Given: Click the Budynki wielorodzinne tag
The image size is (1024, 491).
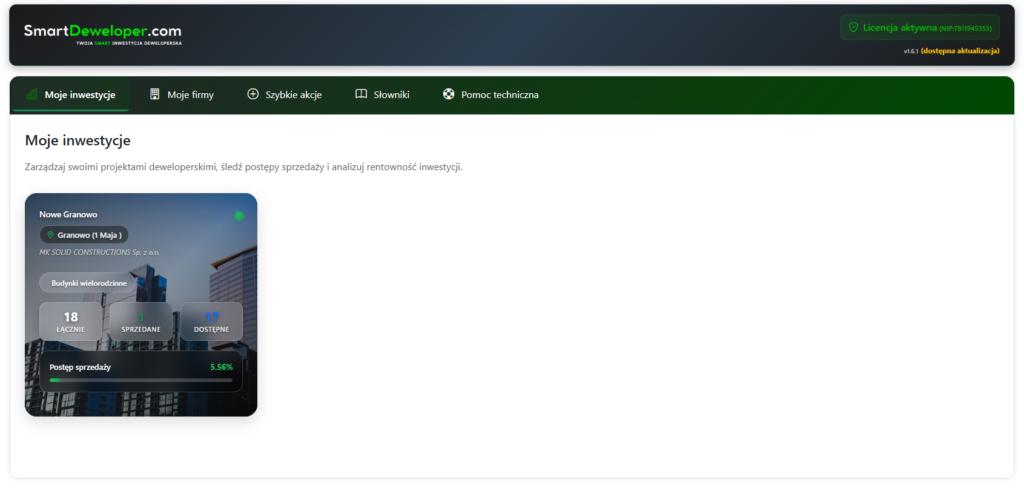Looking at the screenshot, I should pyautogui.click(x=90, y=283).
